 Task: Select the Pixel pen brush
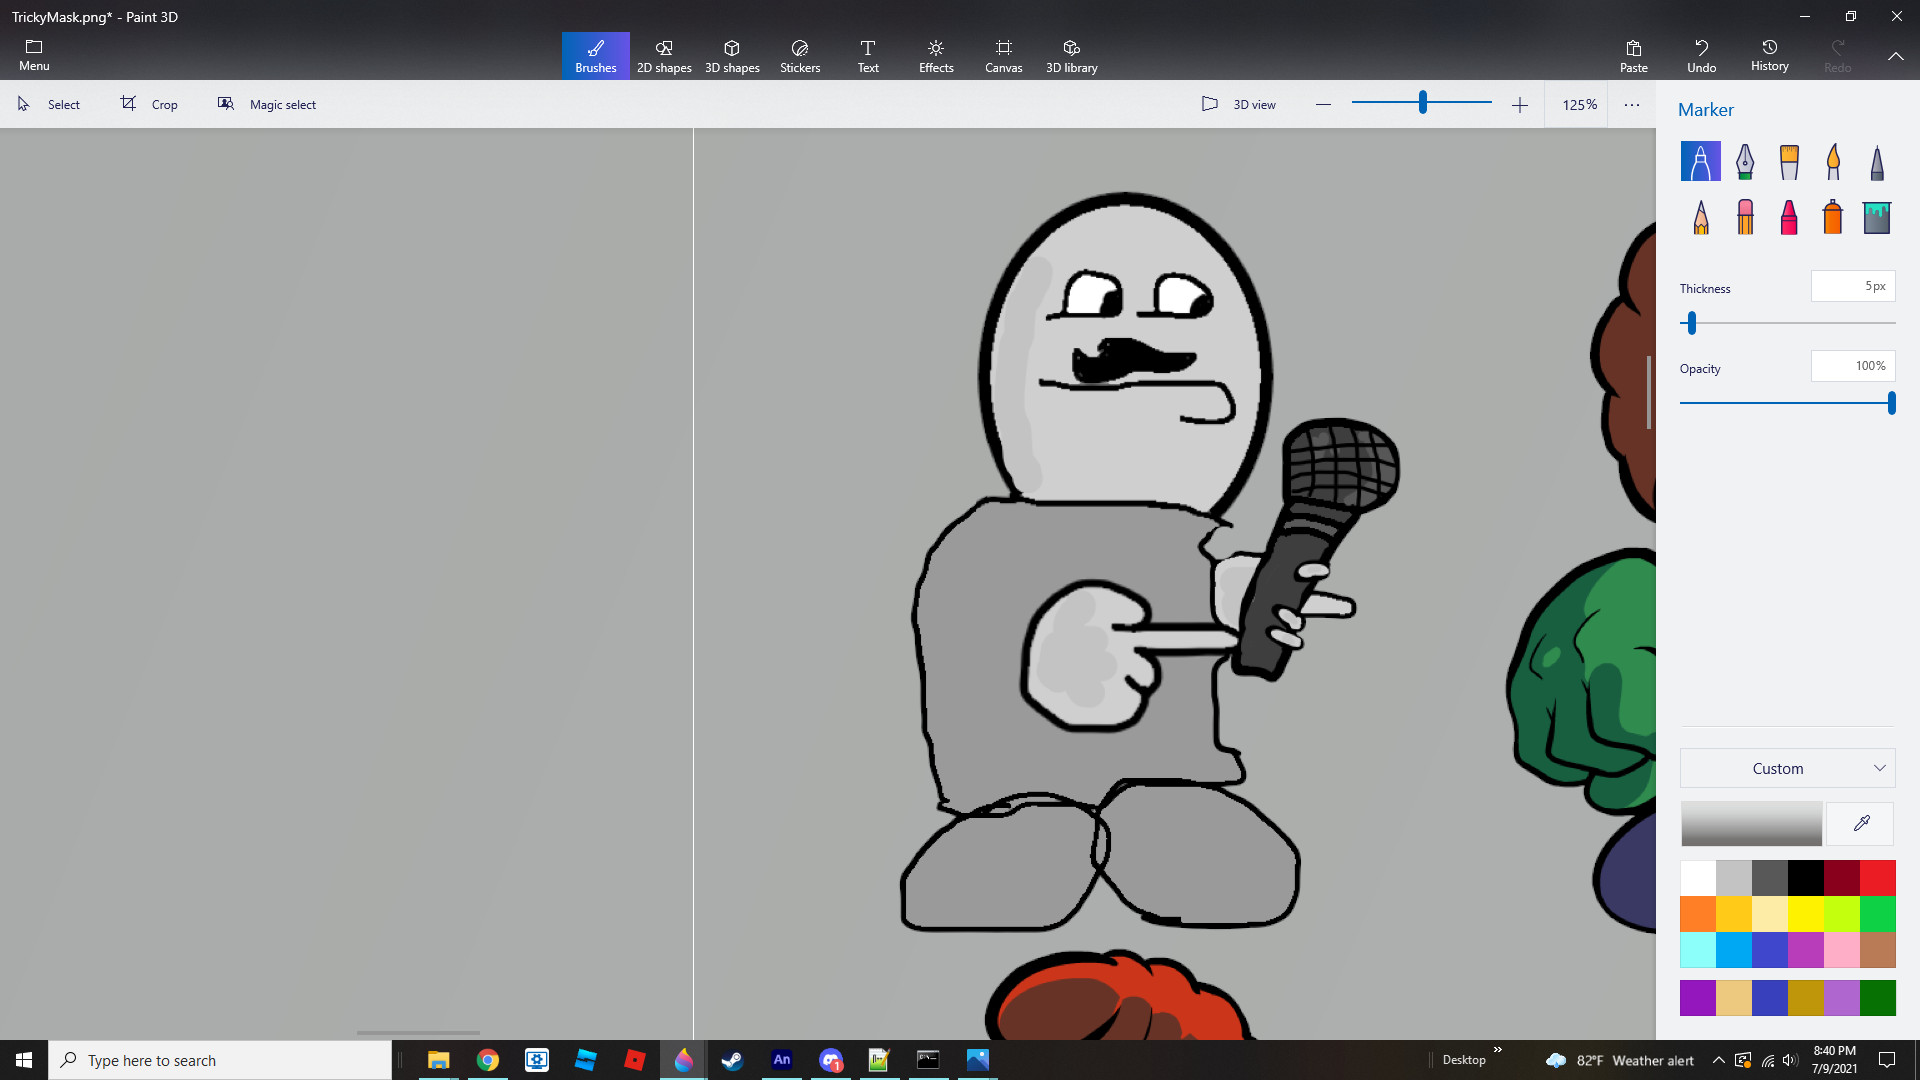point(1877,161)
